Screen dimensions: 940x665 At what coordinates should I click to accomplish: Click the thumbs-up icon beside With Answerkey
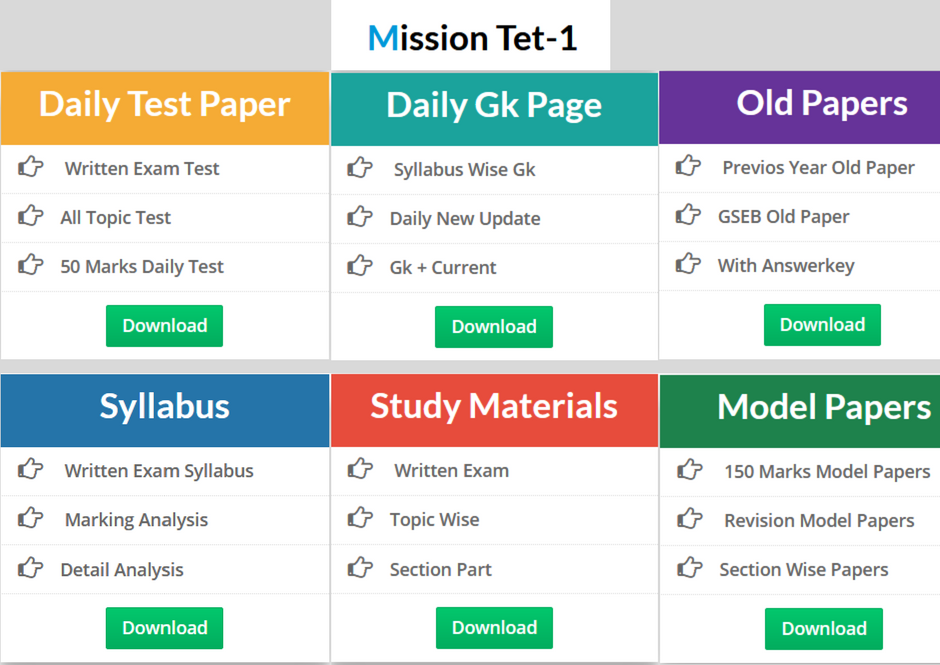(x=689, y=265)
